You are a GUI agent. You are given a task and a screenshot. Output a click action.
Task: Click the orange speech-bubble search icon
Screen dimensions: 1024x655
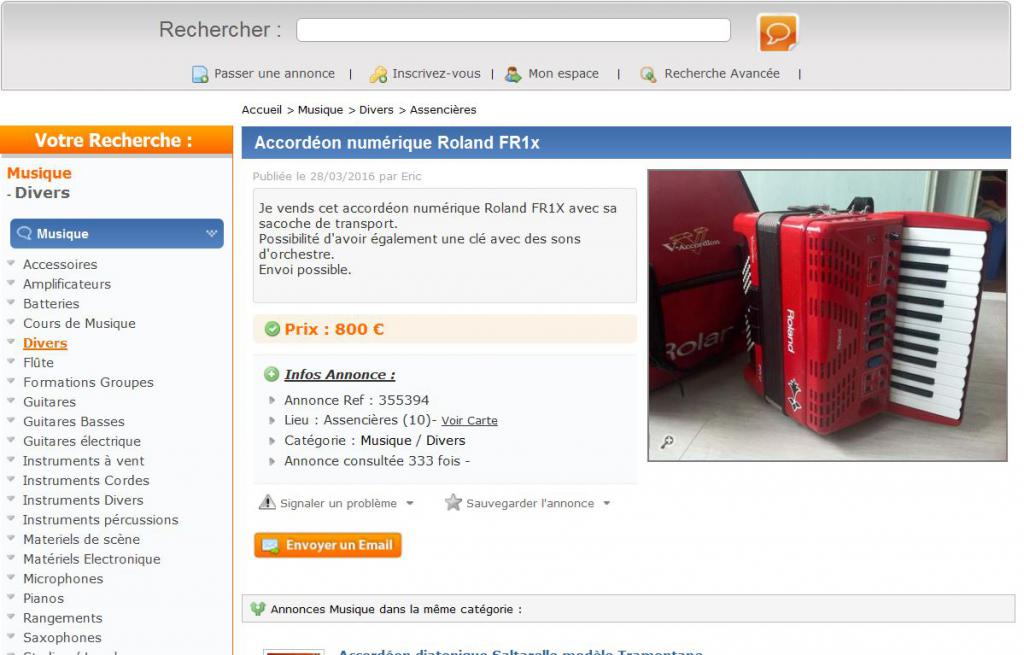point(777,32)
